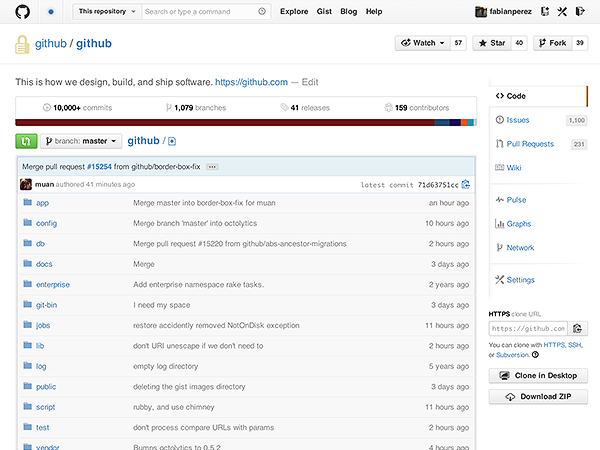The image size is (600, 450).
Task: Click the watchers count 57
Action: coord(458,43)
